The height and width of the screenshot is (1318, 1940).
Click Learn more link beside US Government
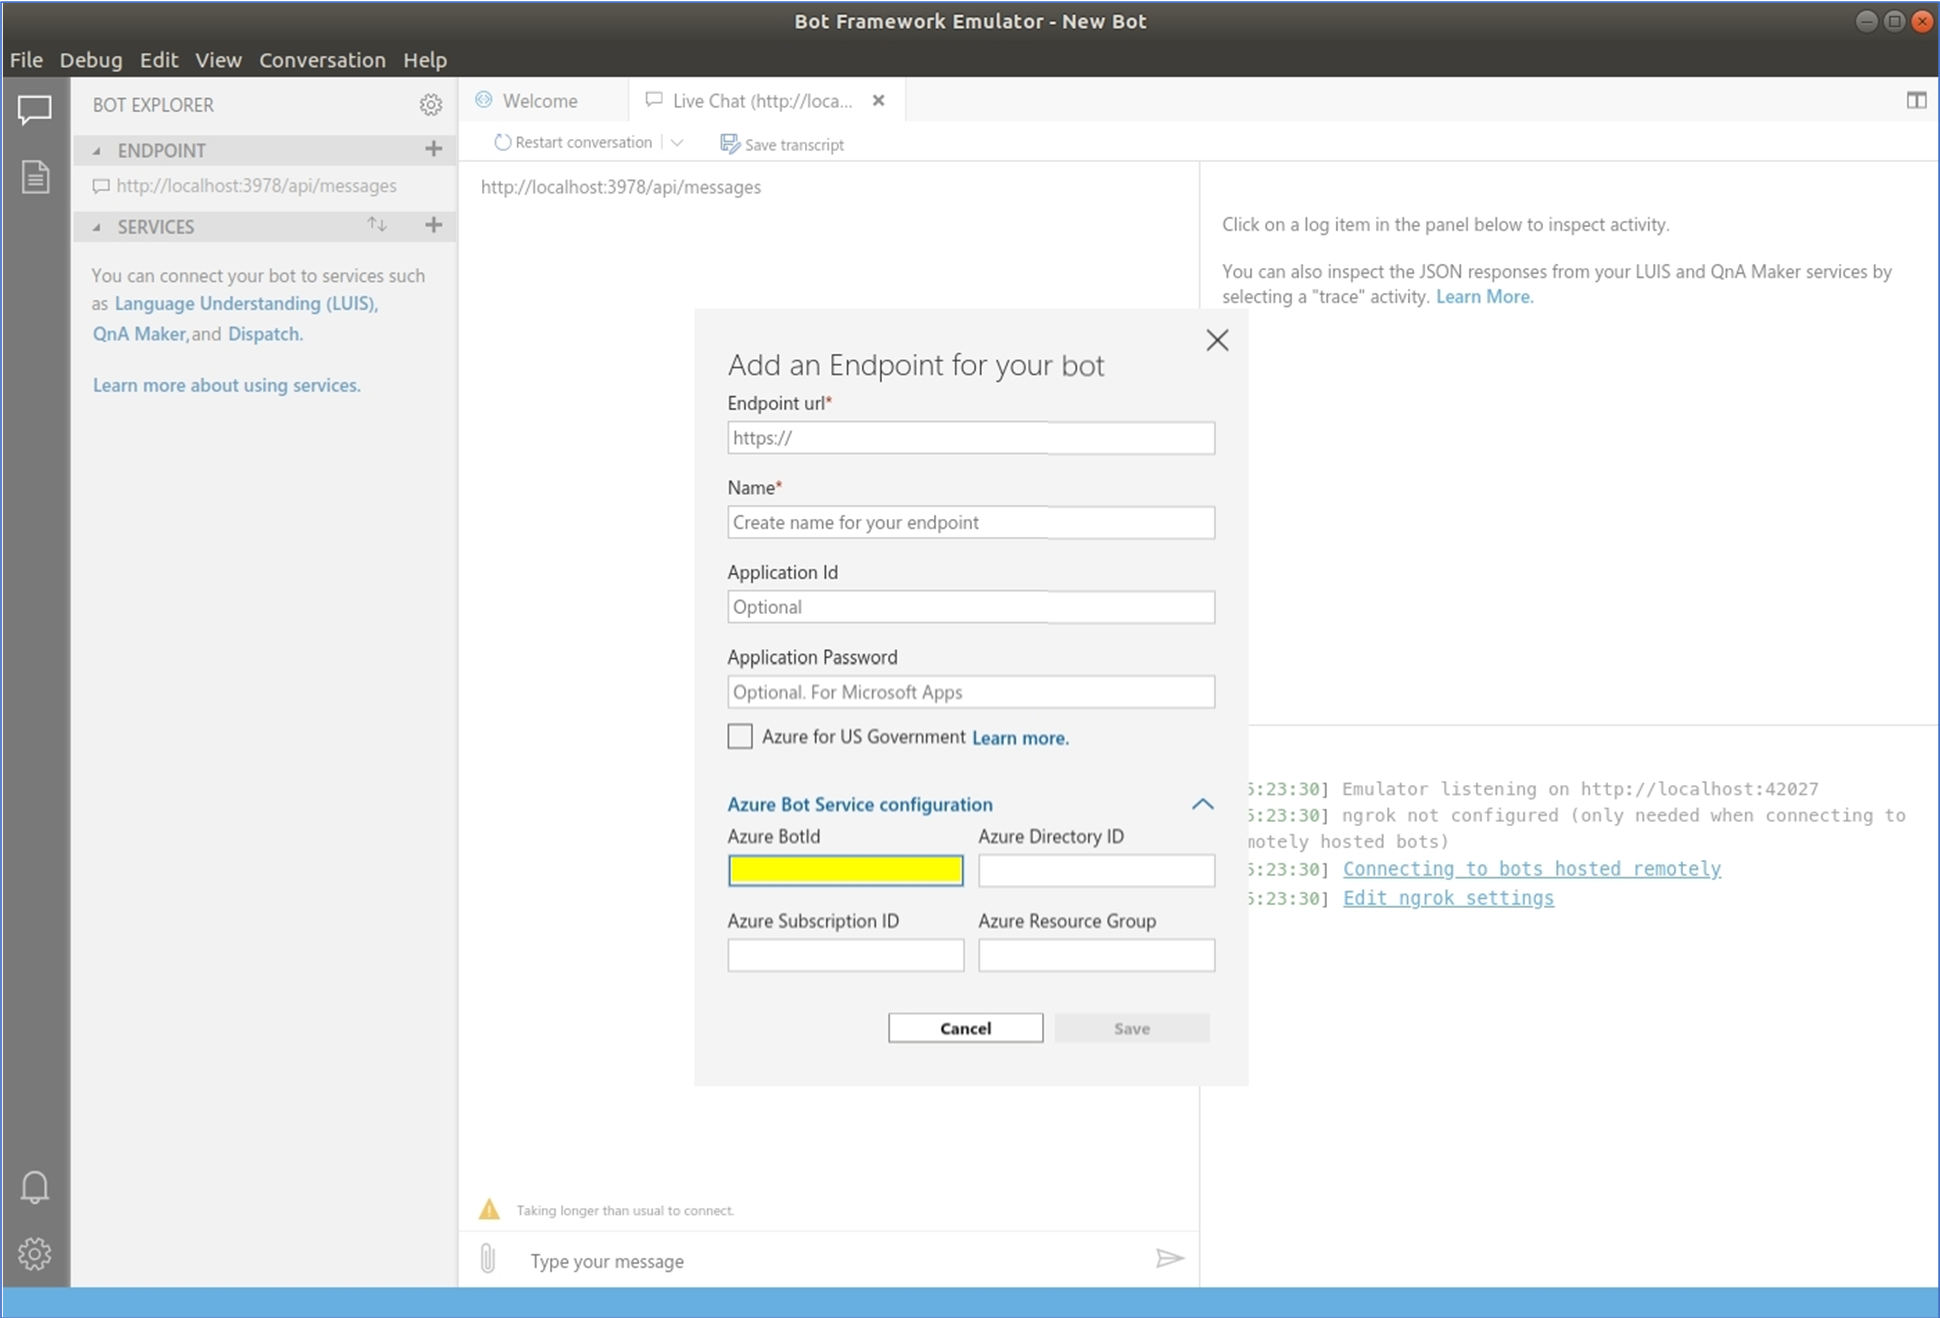1020,738
